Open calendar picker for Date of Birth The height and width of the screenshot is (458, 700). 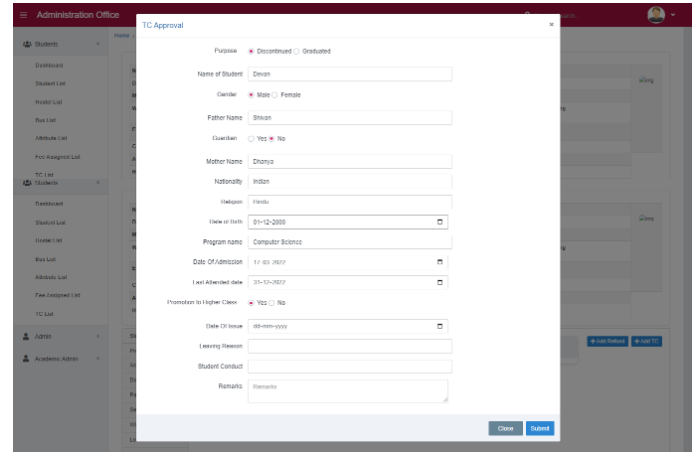441,222
